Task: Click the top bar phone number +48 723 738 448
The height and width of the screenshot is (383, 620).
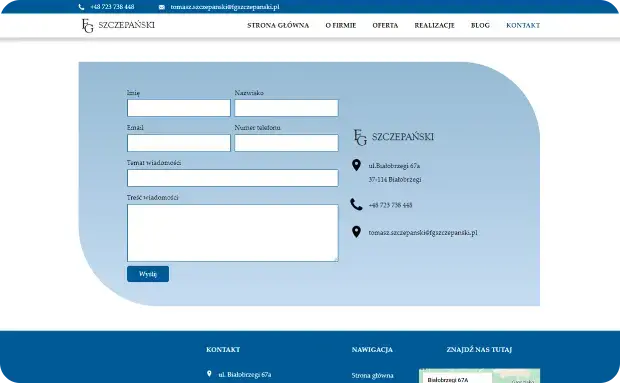Action: click(x=112, y=7)
